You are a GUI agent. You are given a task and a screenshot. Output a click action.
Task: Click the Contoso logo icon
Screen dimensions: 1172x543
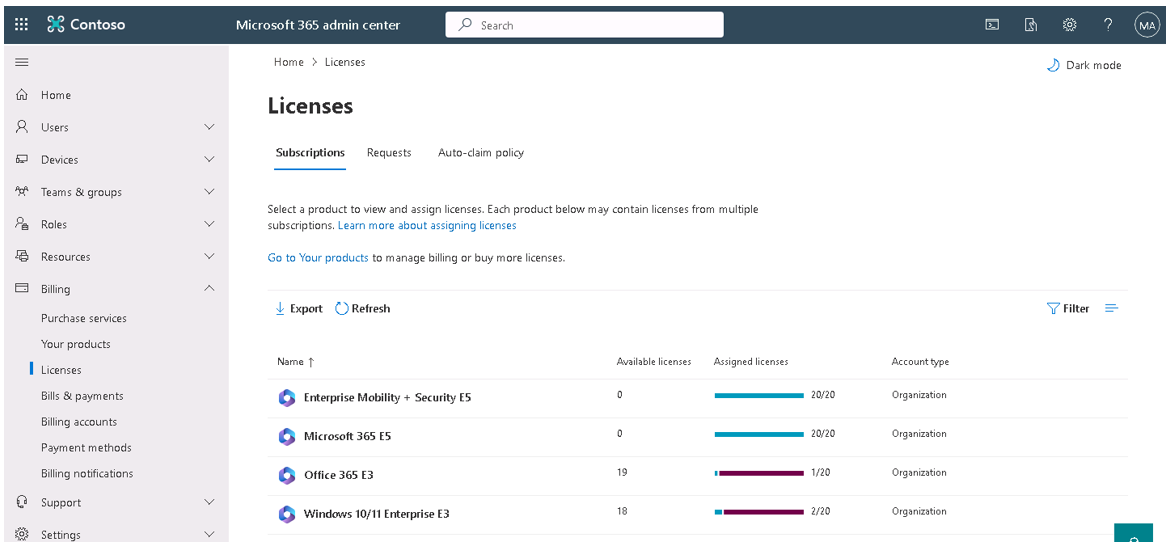coord(56,25)
